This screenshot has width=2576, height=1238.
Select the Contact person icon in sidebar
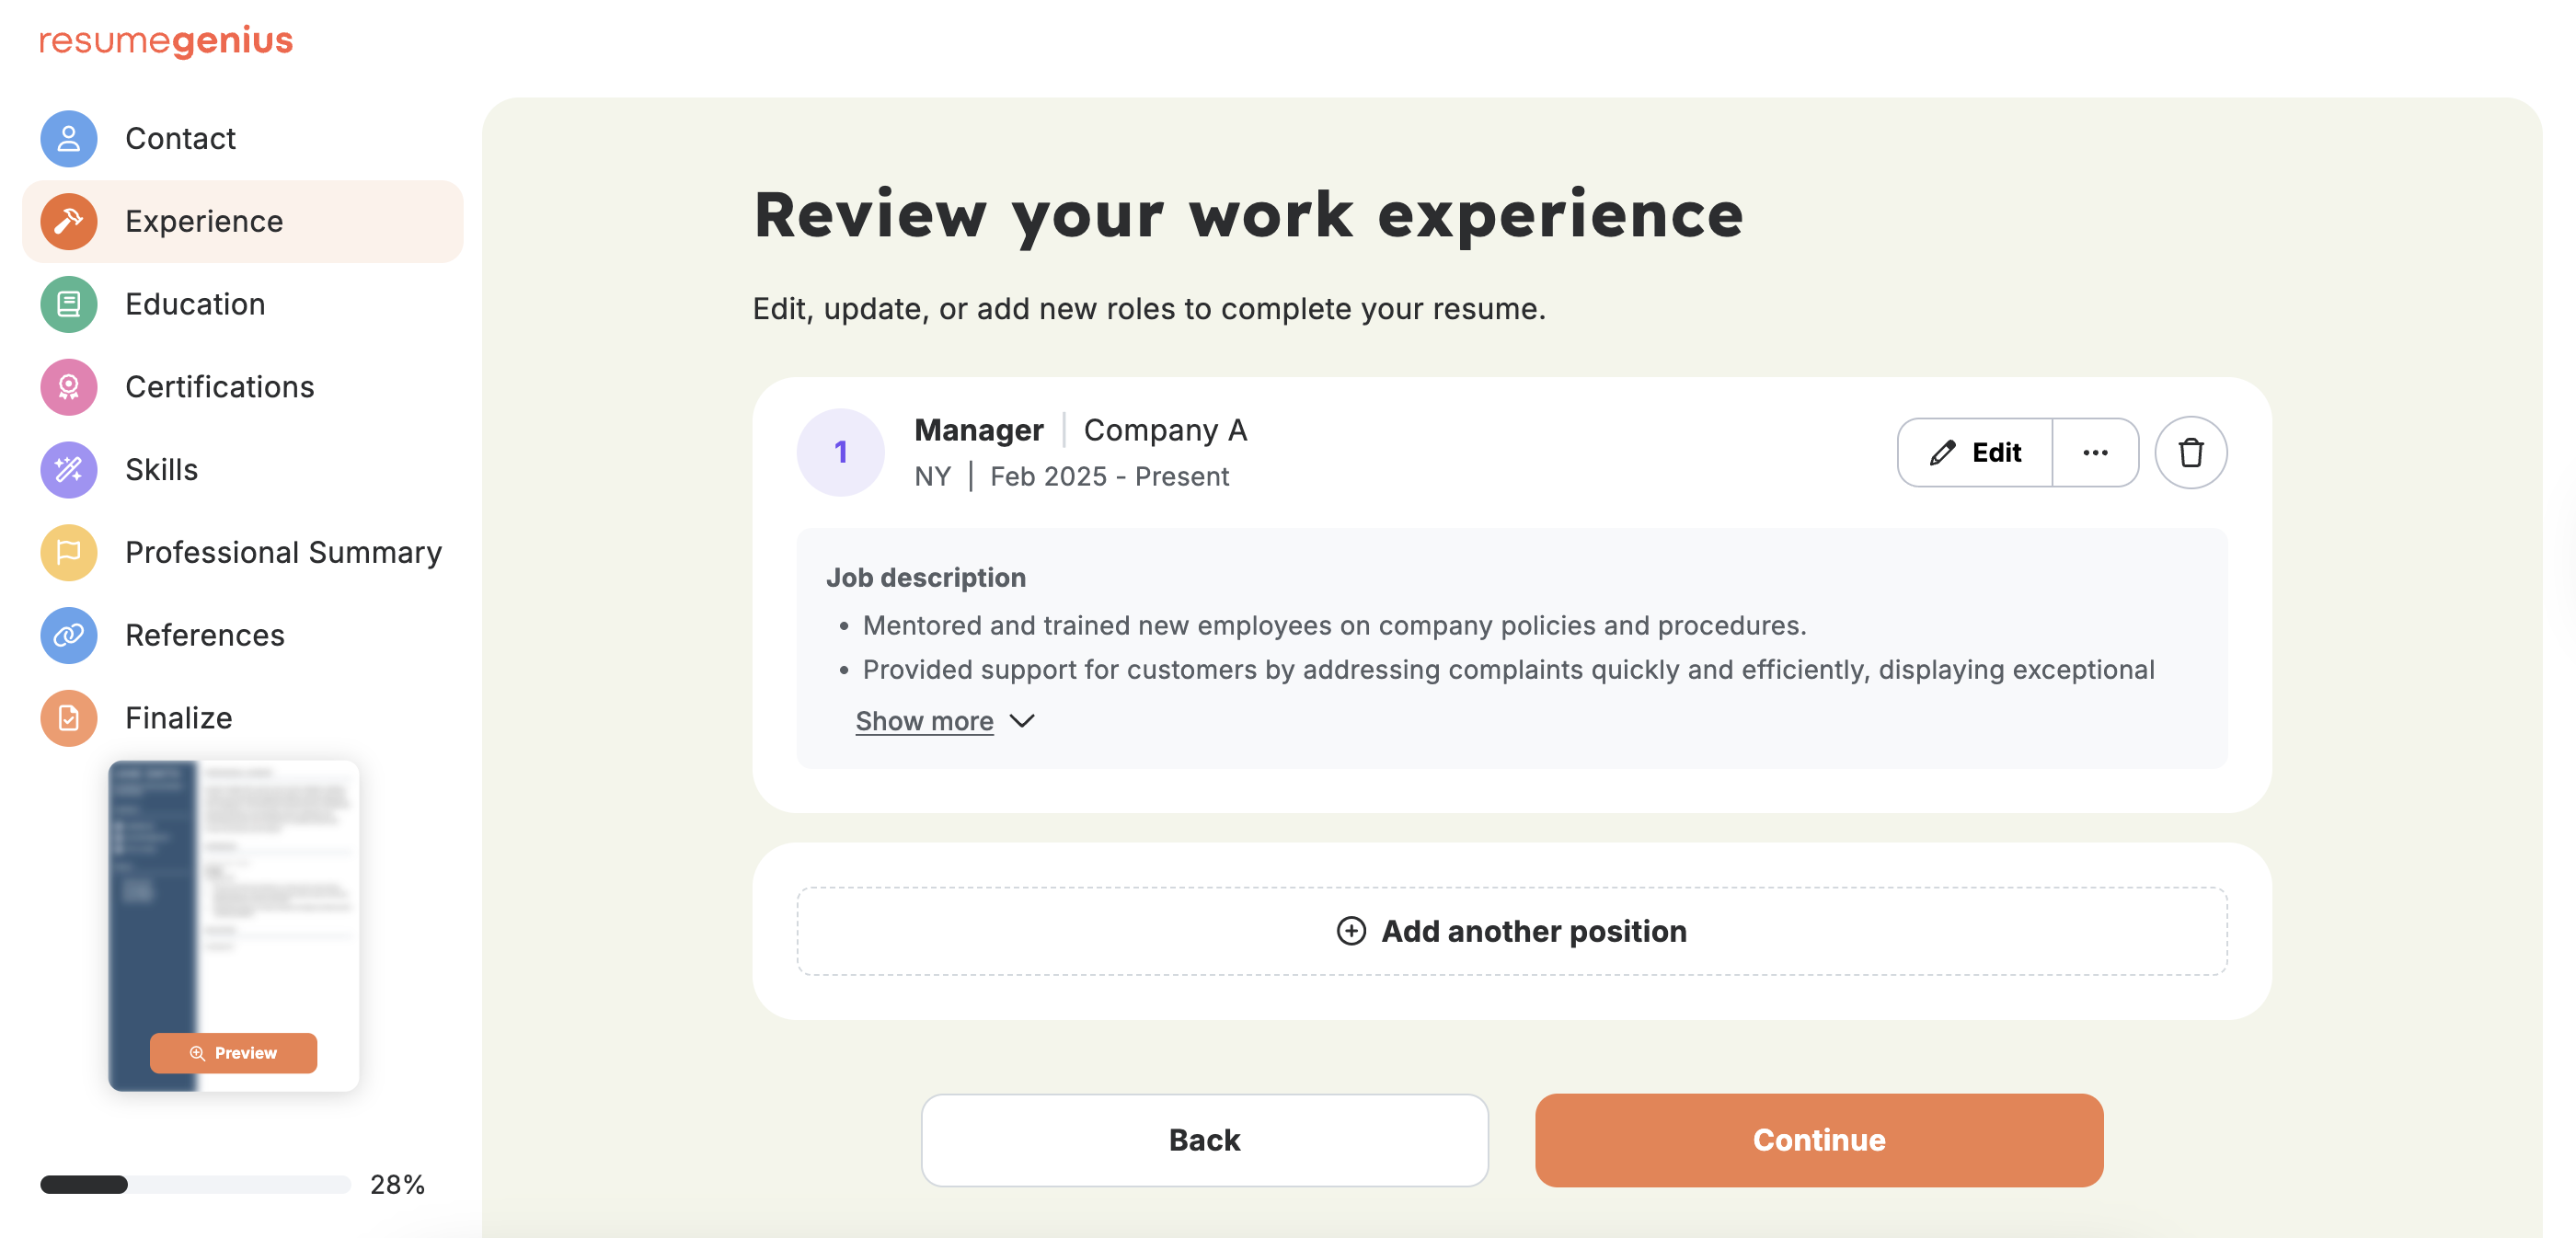(x=67, y=138)
